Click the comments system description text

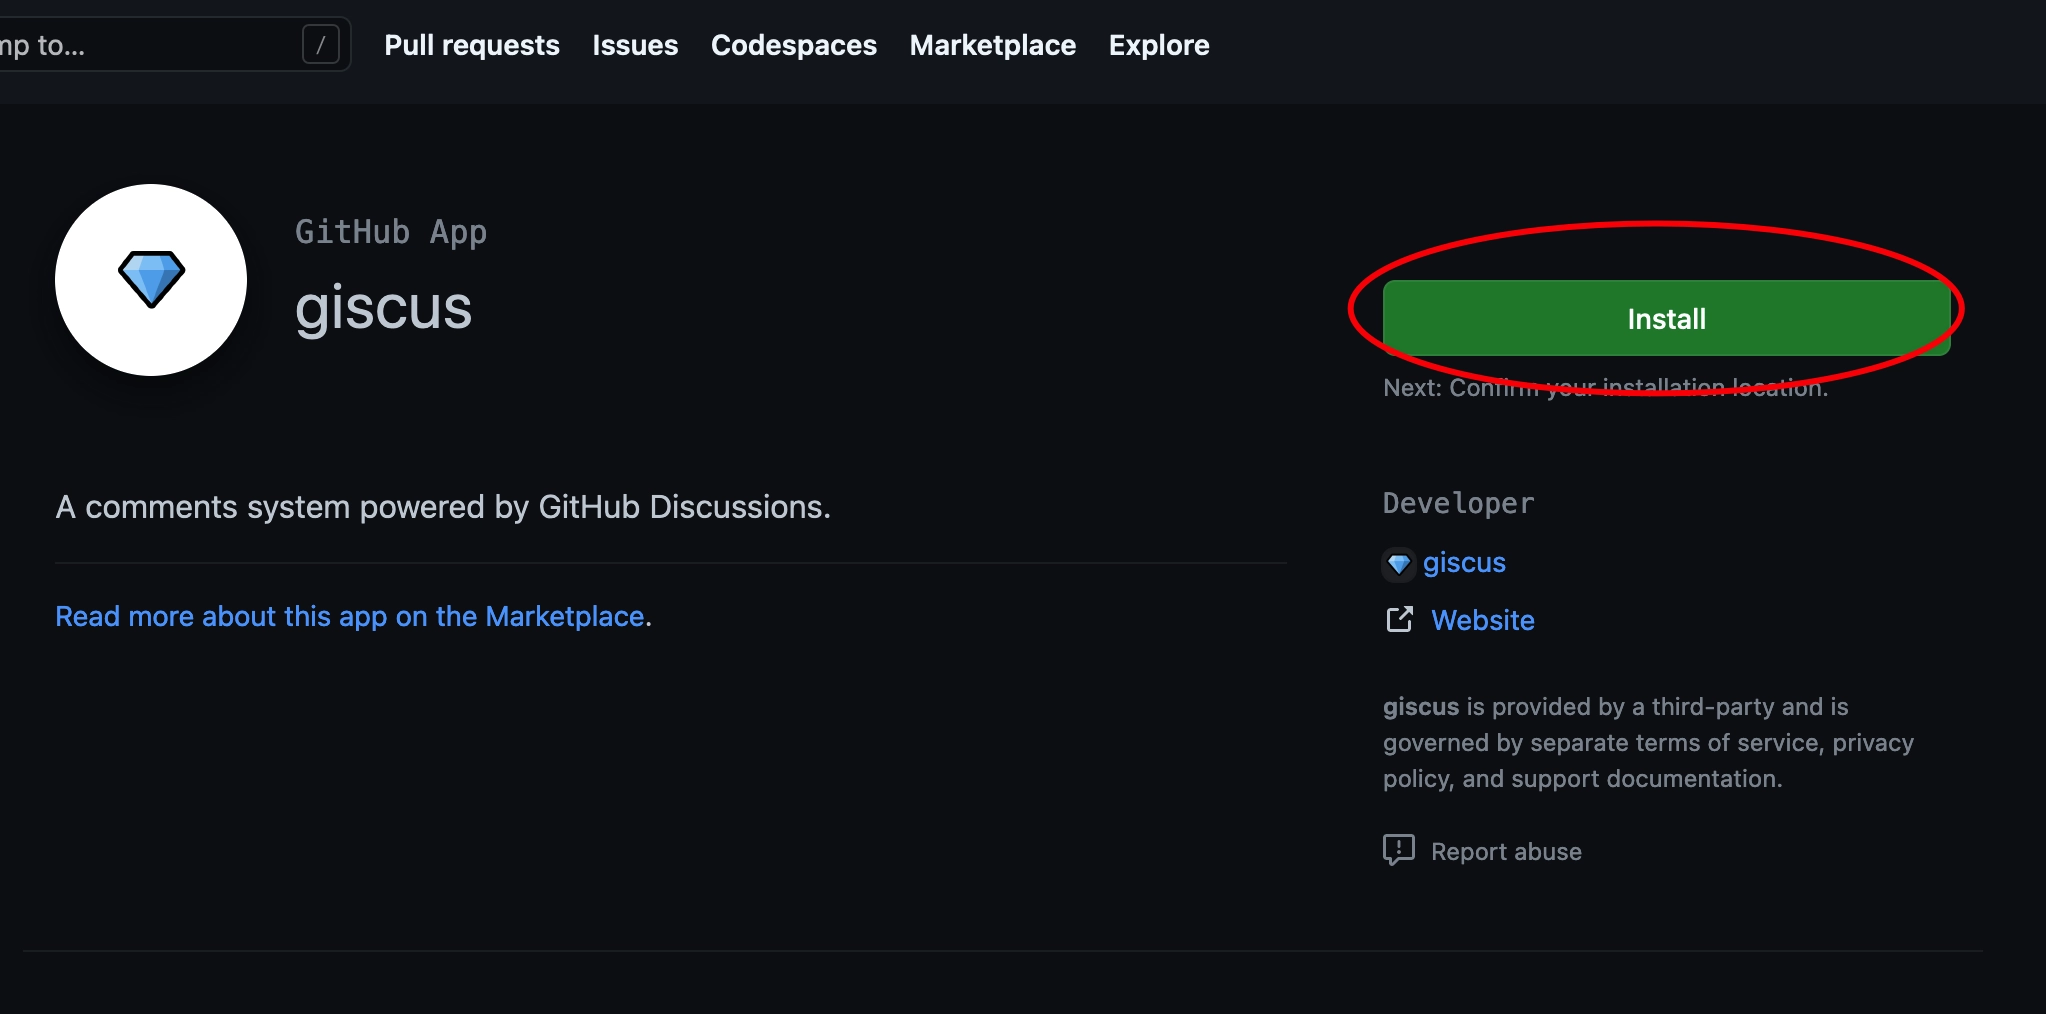[x=443, y=507]
